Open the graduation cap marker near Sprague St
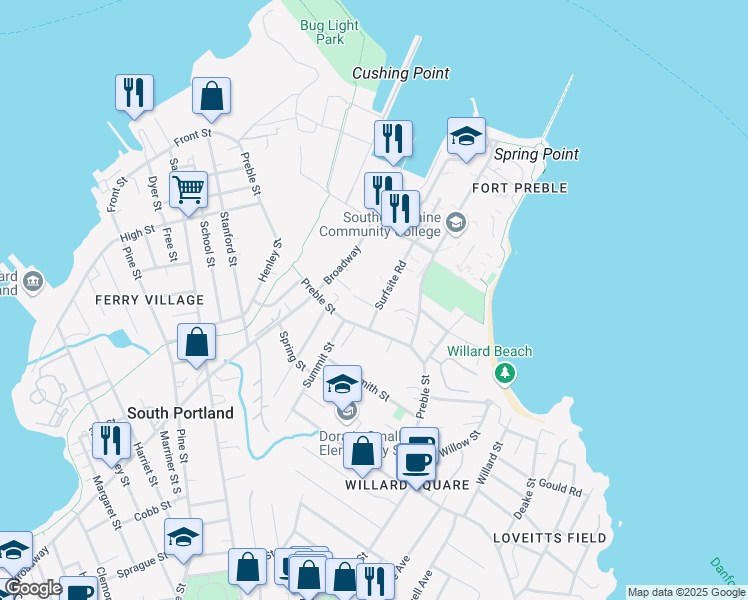748x600 pixels. [183, 537]
